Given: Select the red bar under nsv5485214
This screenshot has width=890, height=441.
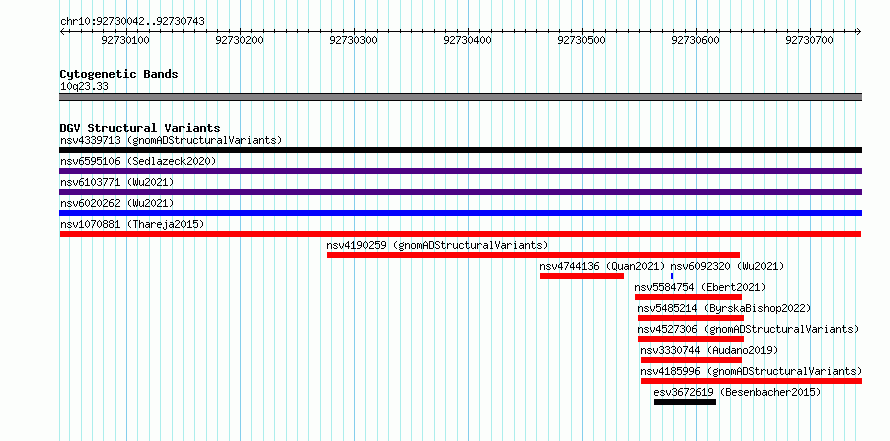Looking at the screenshot, I should pyautogui.click(x=691, y=318).
